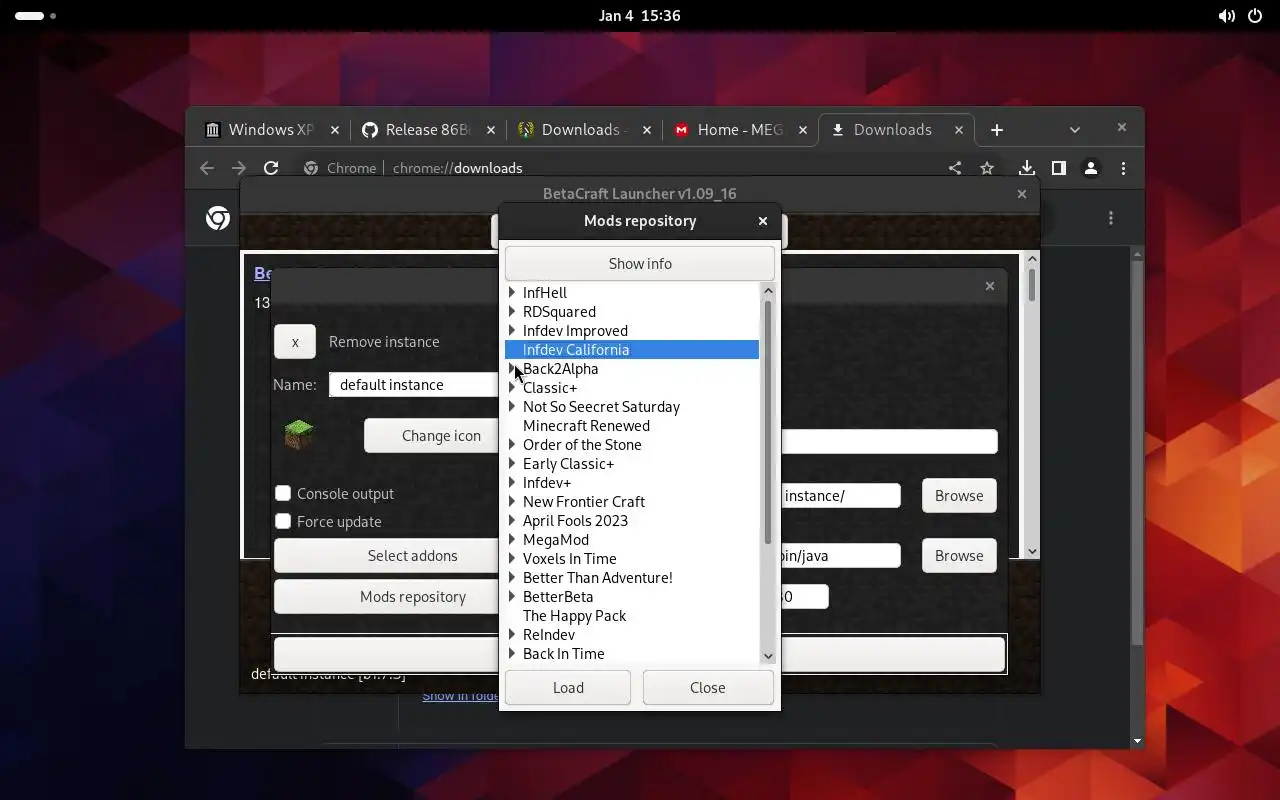1280x800 pixels.
Task: Expand RDSquared mod entry
Action: [512, 312]
